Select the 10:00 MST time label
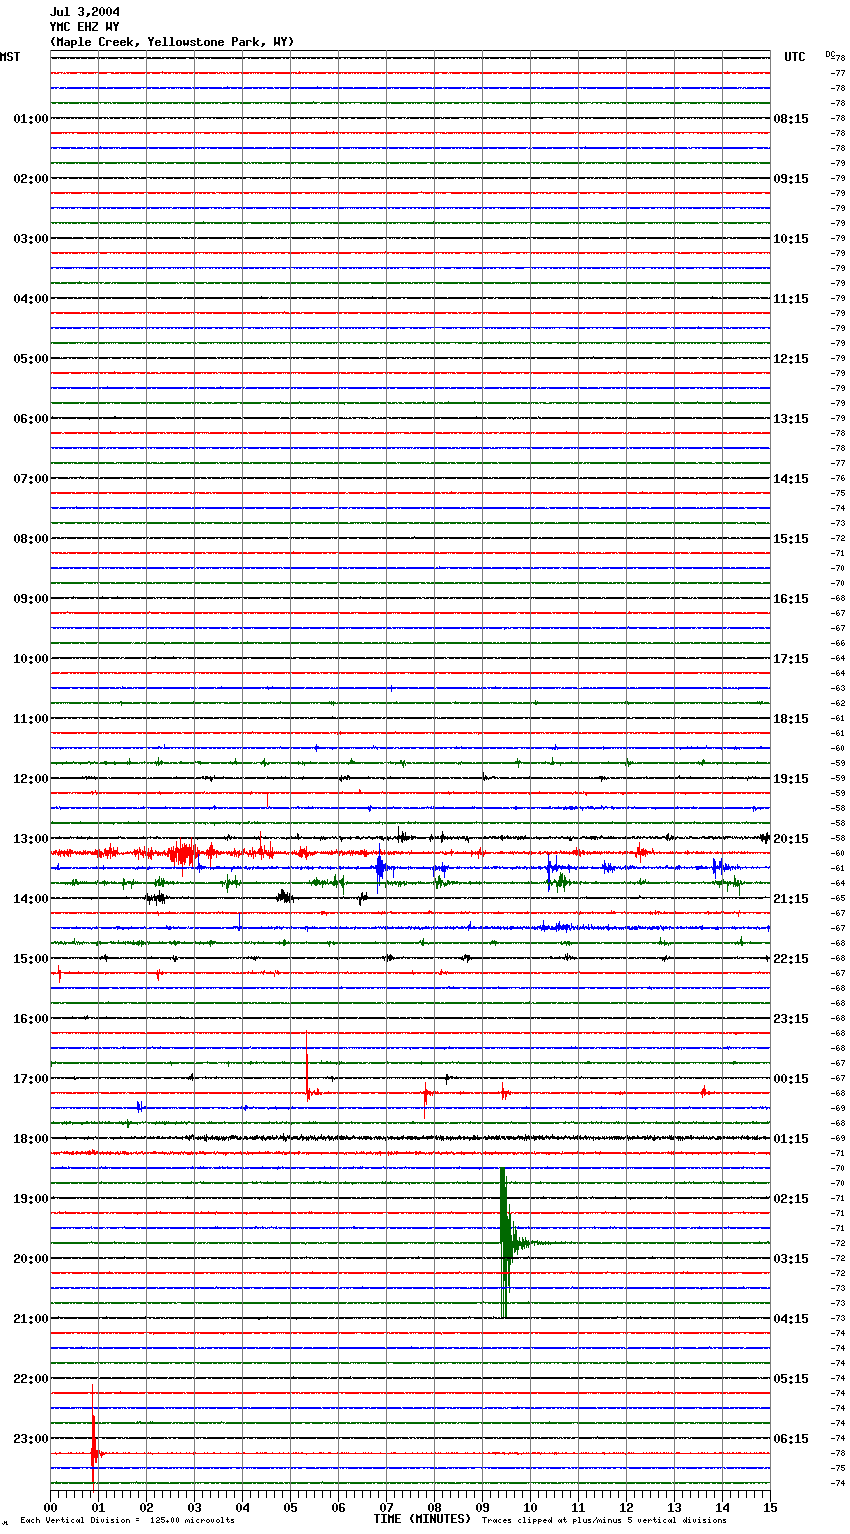The width and height of the screenshot is (850, 1534). [x=31, y=659]
